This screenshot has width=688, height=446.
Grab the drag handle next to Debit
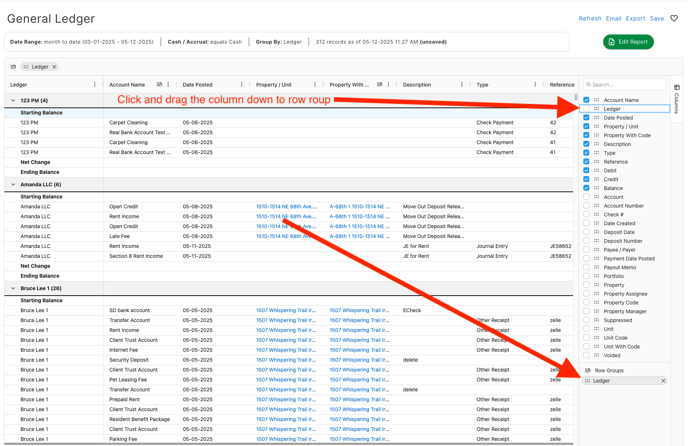pos(596,170)
